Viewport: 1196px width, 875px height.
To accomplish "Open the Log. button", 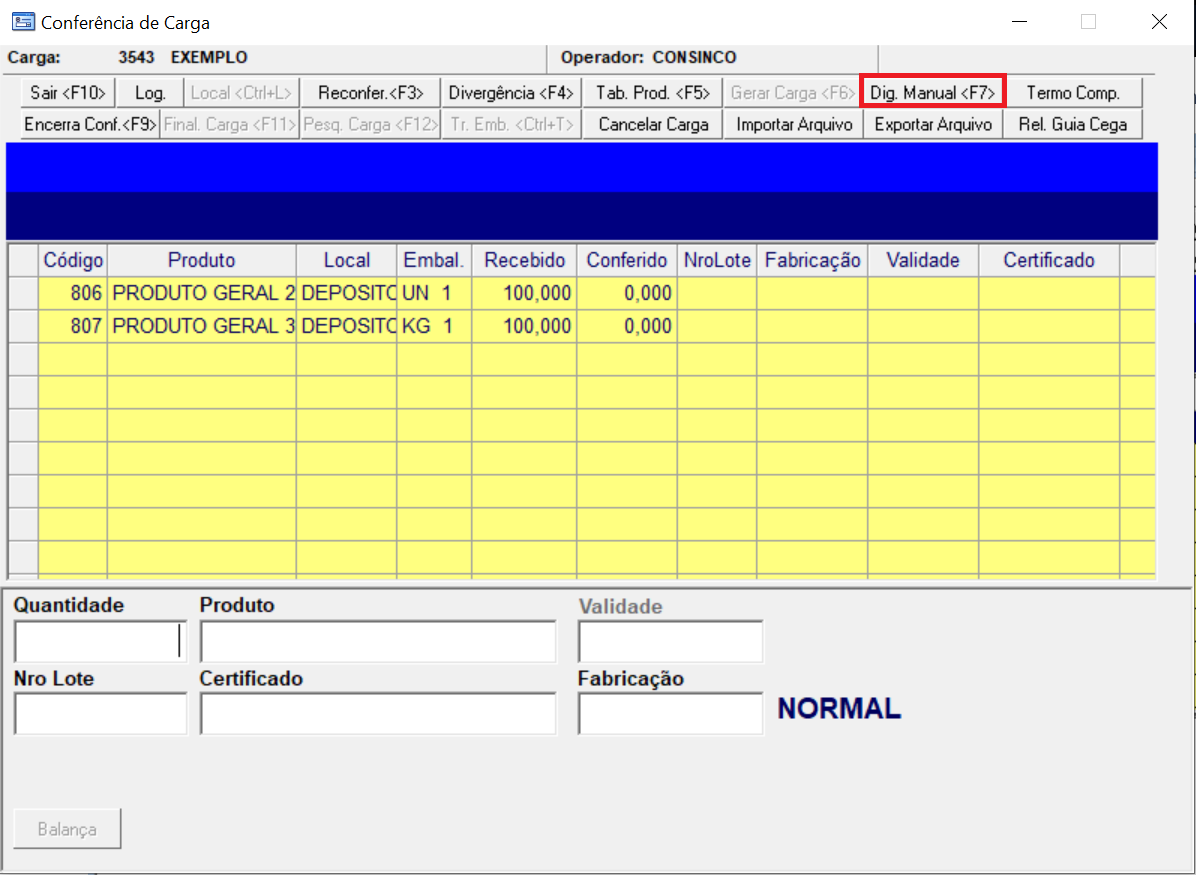I will point(150,92).
